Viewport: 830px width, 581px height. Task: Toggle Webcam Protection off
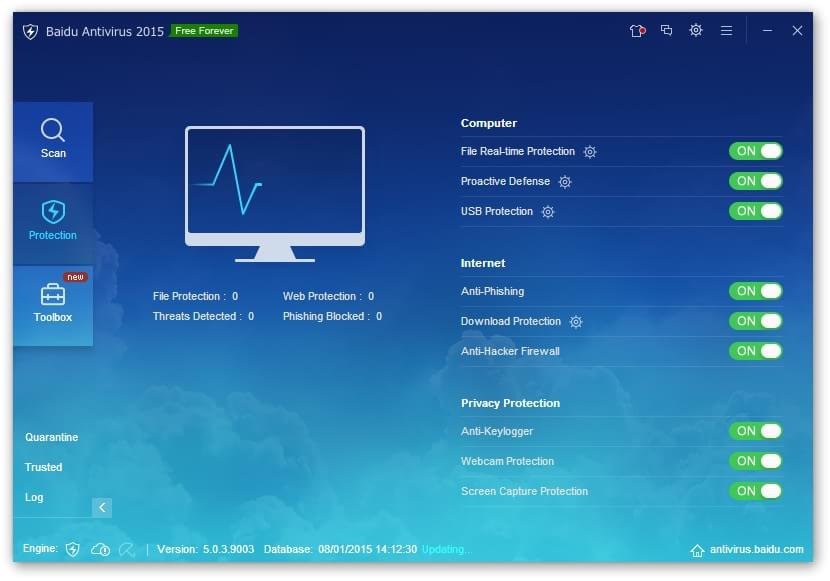coord(755,461)
